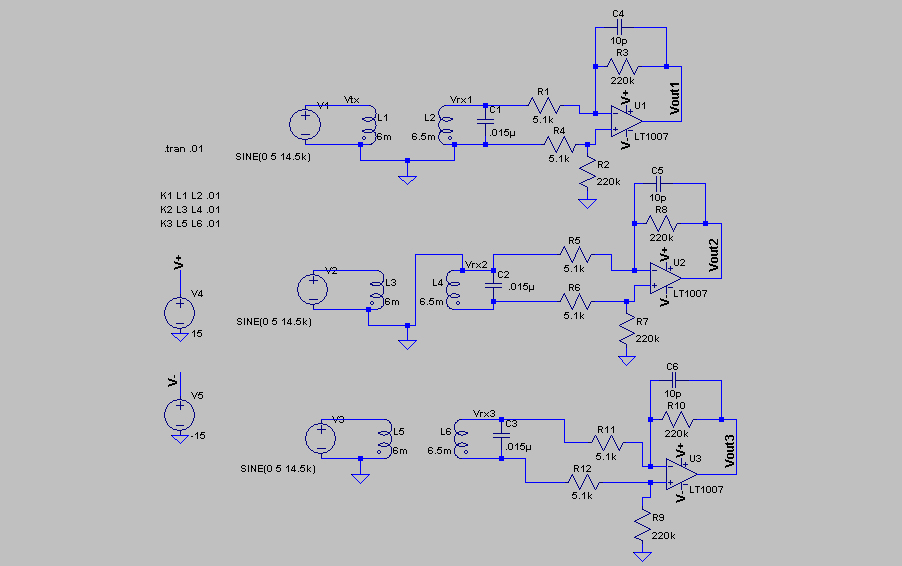Viewport: 902px width, 566px height.
Task: Click the Vout3 output label
Action: [729, 451]
